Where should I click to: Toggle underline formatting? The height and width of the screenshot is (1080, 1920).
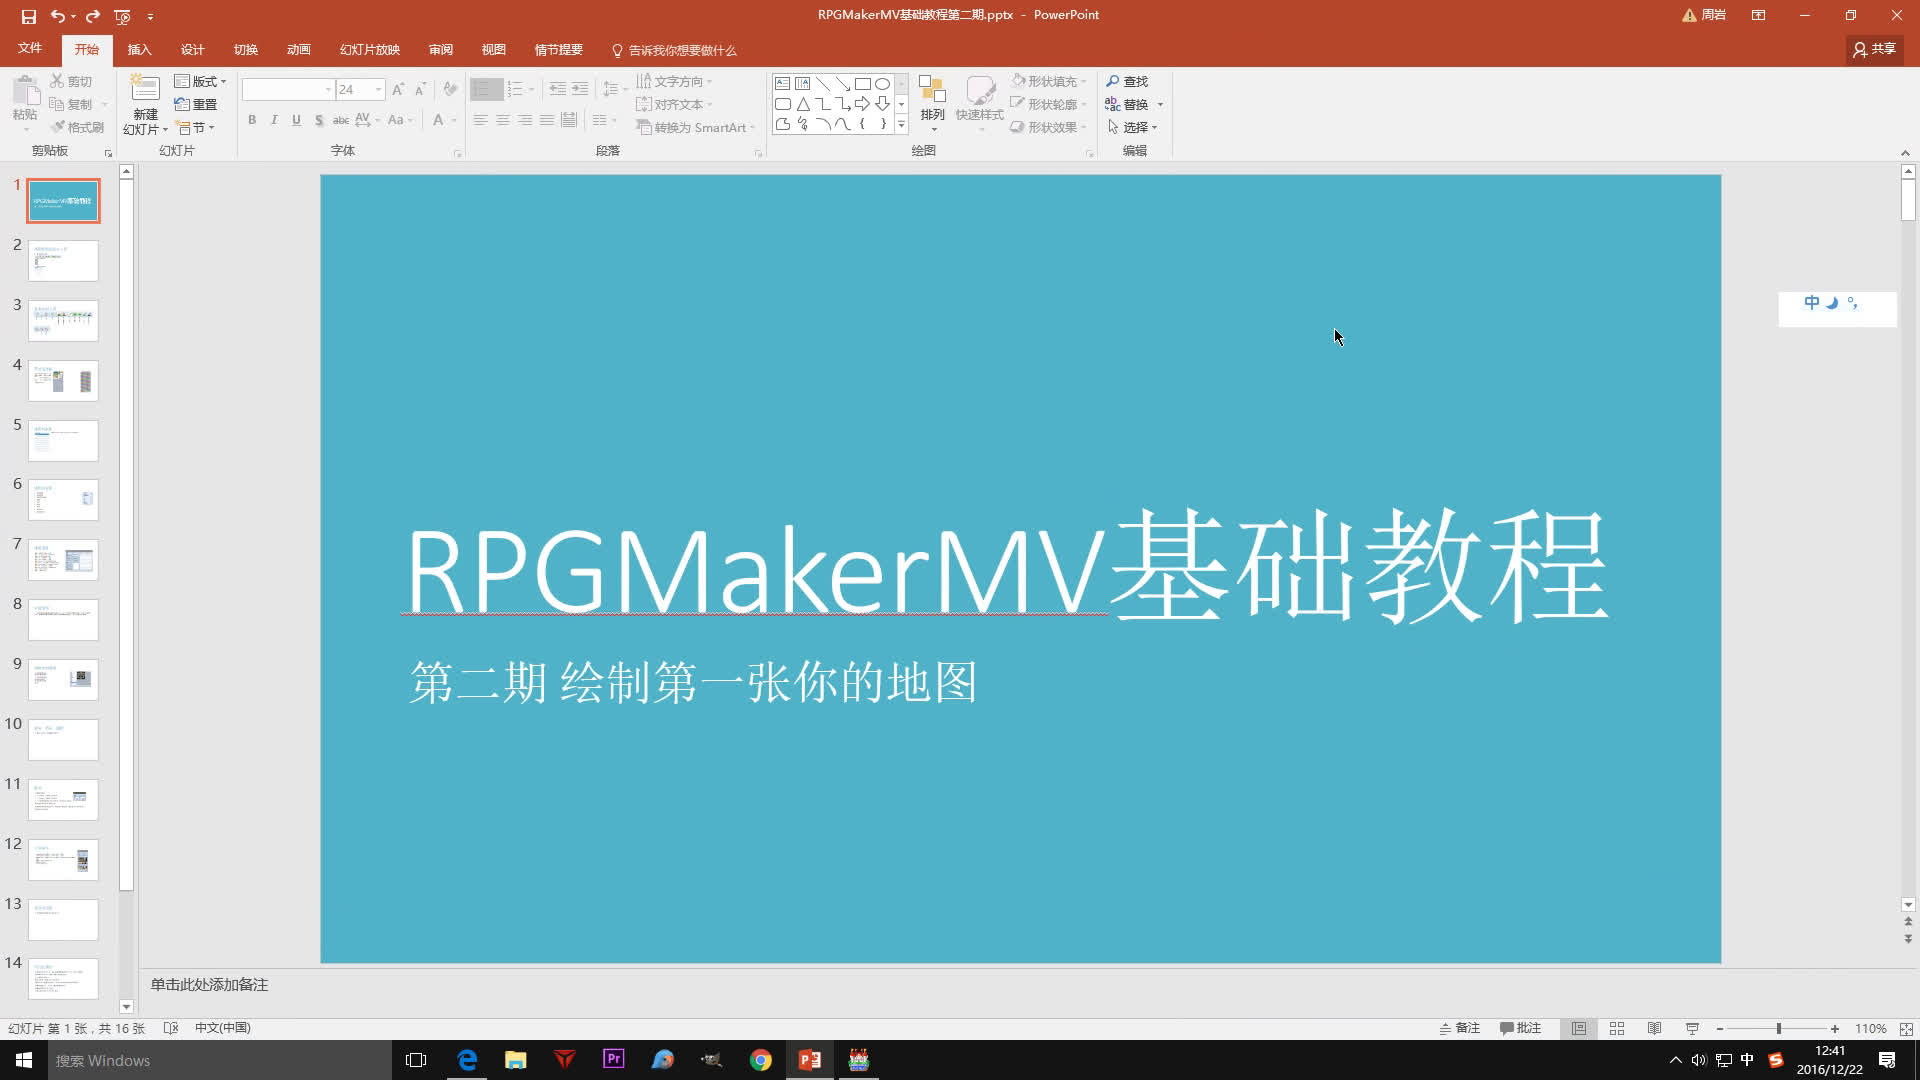(x=296, y=120)
